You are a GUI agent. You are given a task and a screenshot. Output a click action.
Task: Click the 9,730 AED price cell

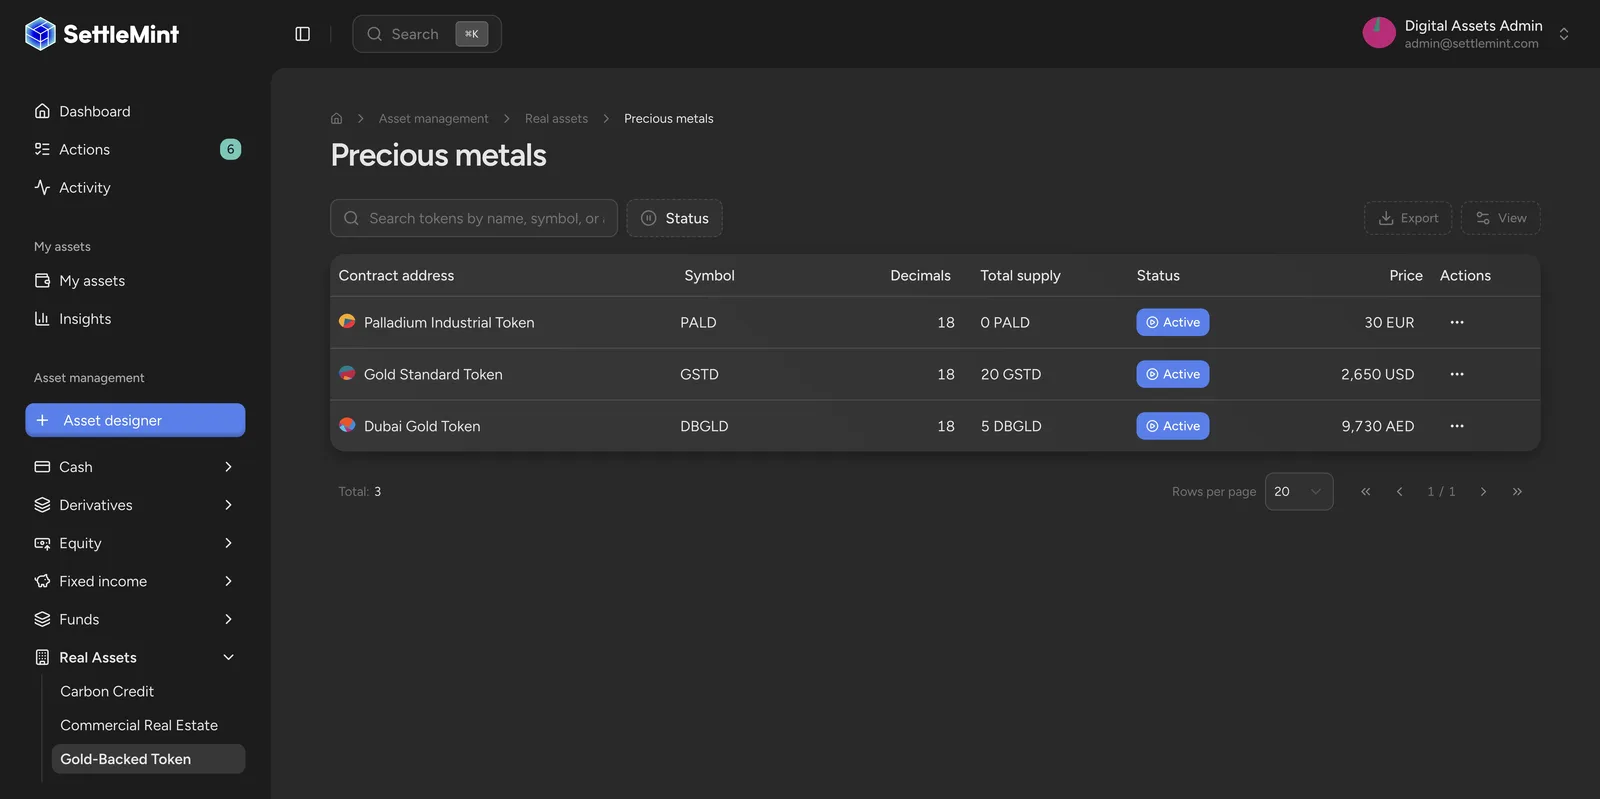[1377, 427]
